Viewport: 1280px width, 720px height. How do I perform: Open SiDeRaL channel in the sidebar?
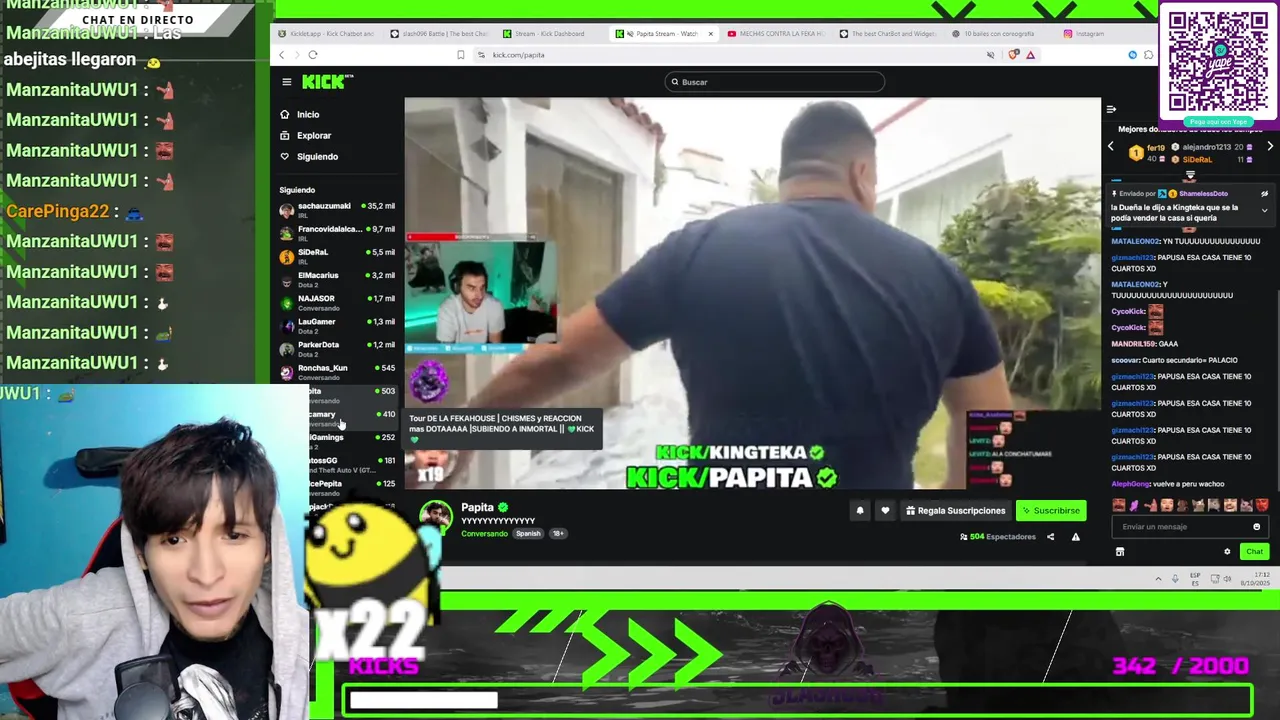tap(337, 256)
